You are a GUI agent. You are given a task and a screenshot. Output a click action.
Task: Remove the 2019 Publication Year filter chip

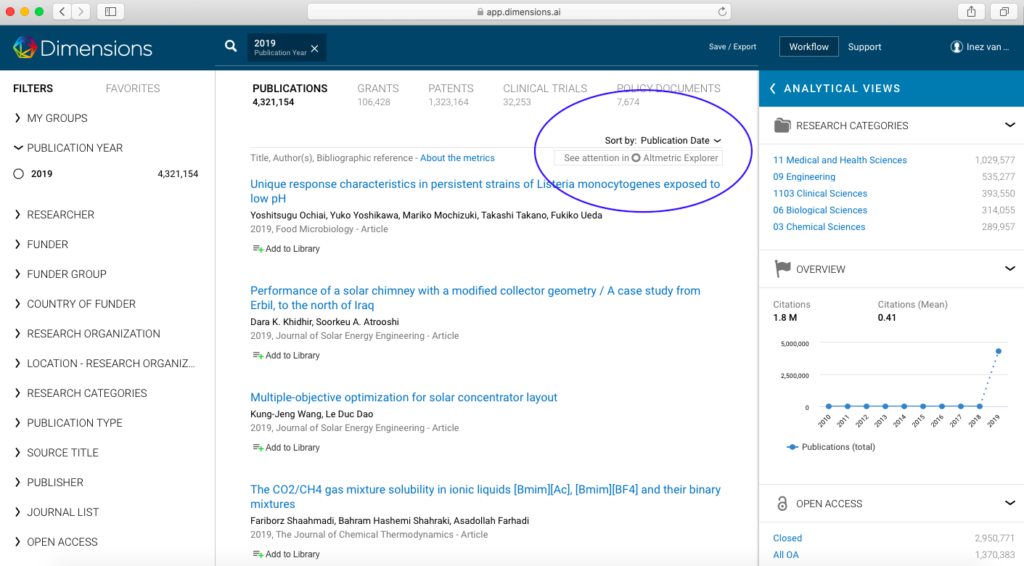pyautogui.click(x=315, y=48)
